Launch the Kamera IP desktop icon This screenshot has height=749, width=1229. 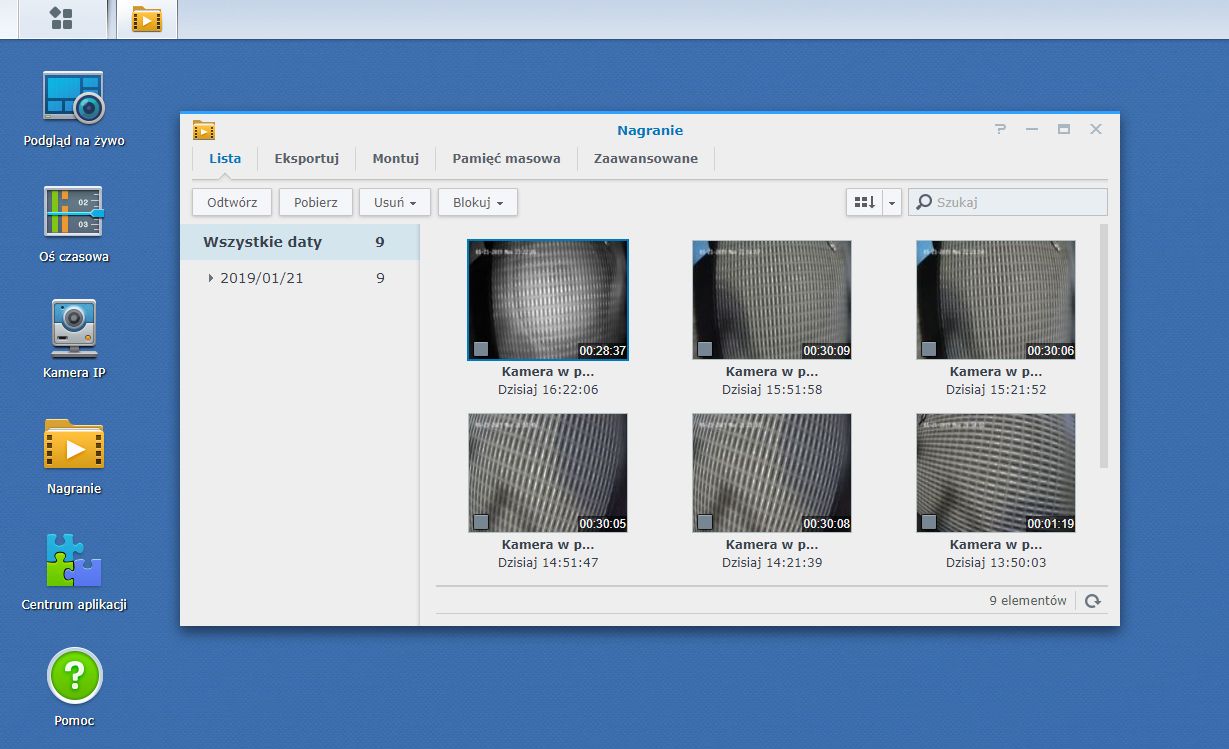(x=73, y=329)
